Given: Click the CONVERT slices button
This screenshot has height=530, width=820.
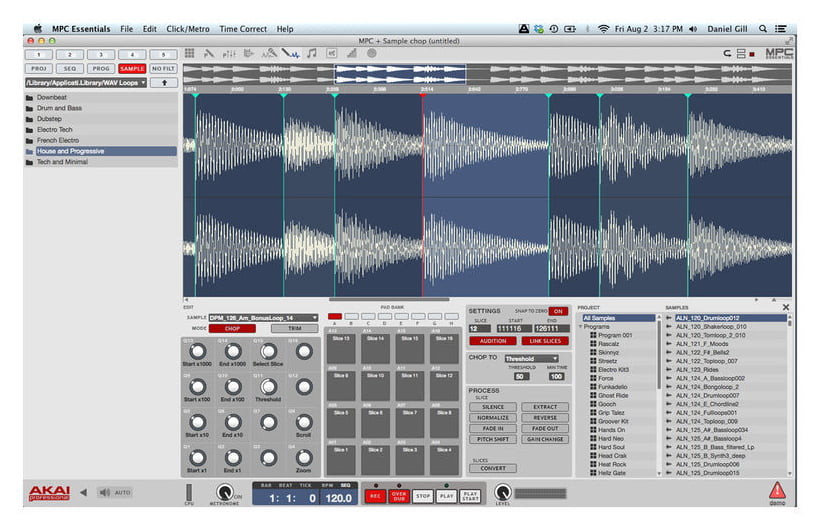Looking at the screenshot, I should tap(493, 468).
